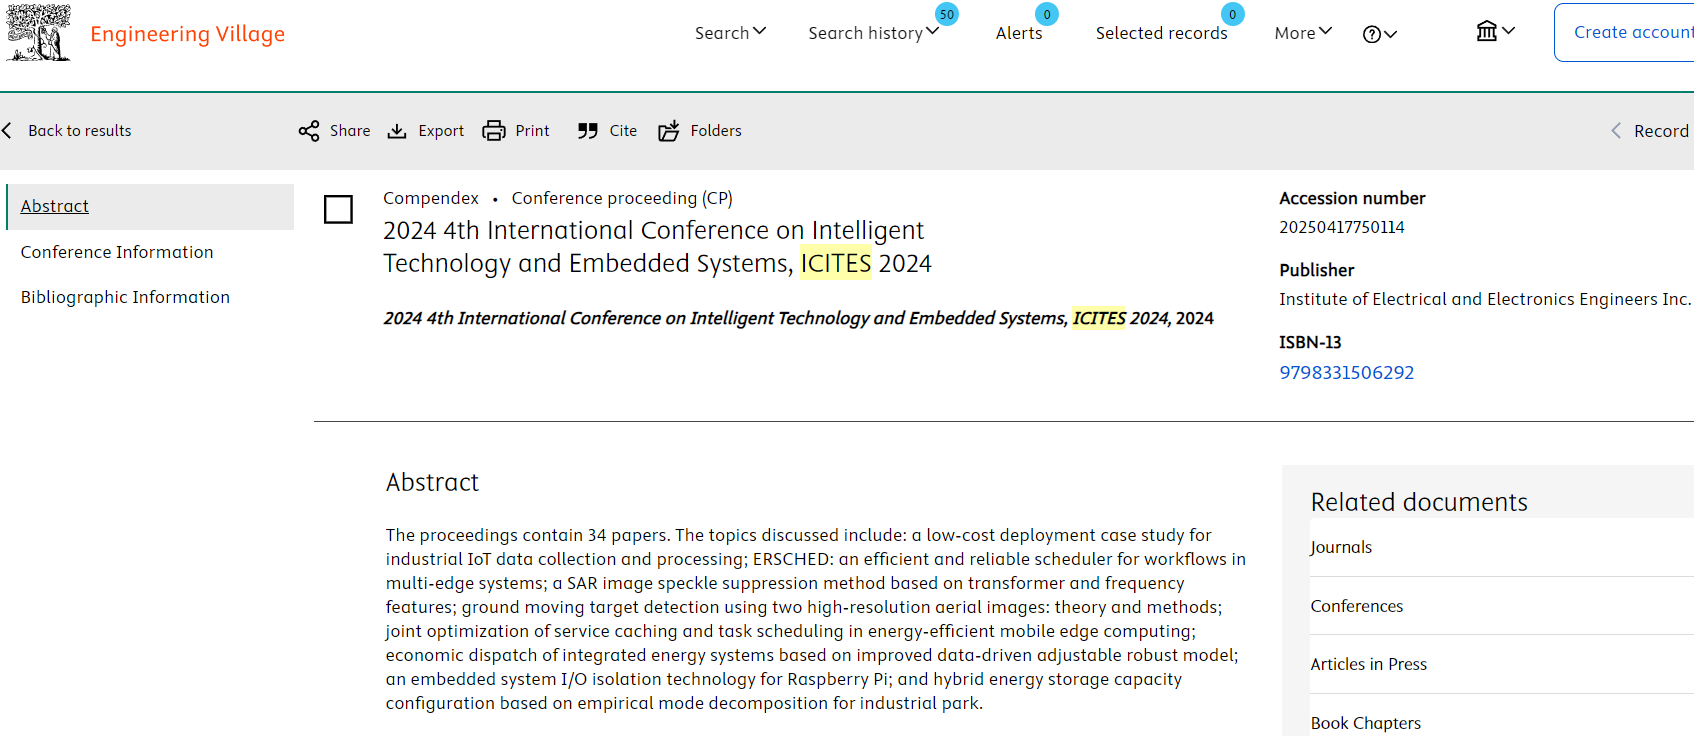Click the ISBN-13 link 9798331506292
This screenshot has height=736, width=1694.
point(1346,373)
